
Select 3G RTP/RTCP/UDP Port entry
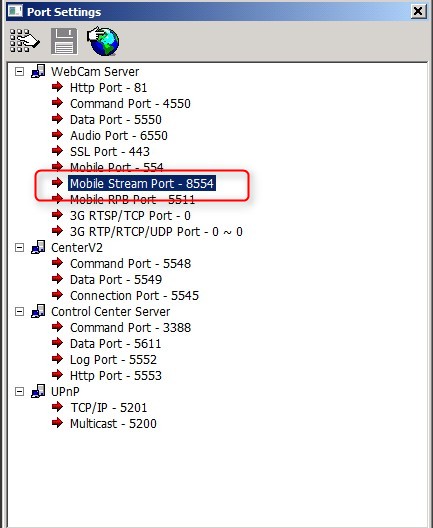[156, 232]
